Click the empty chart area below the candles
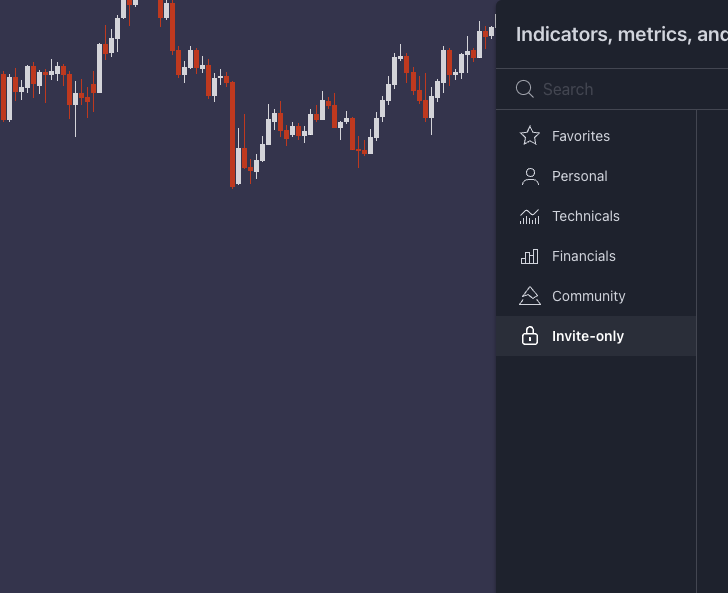The height and width of the screenshot is (593, 728). (x=250, y=400)
